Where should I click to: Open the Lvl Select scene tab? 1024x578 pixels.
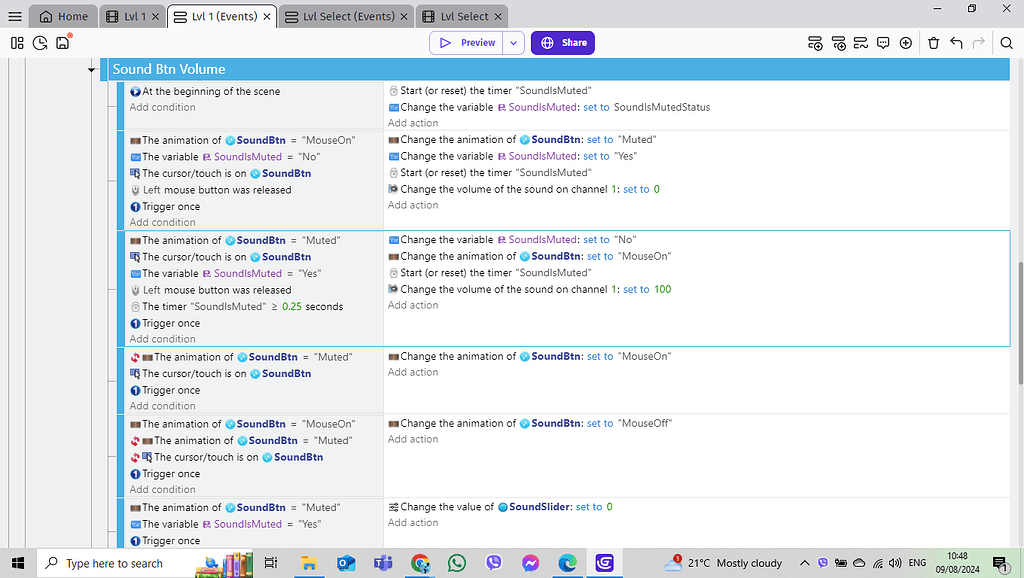click(x=462, y=16)
